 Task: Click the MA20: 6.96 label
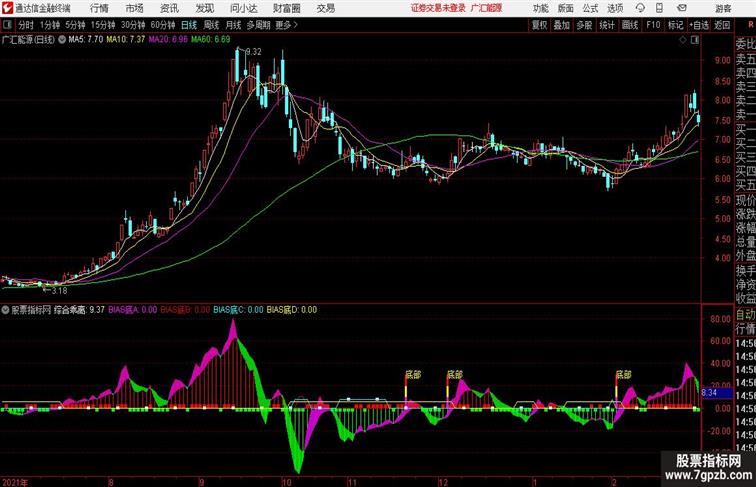(x=168, y=40)
